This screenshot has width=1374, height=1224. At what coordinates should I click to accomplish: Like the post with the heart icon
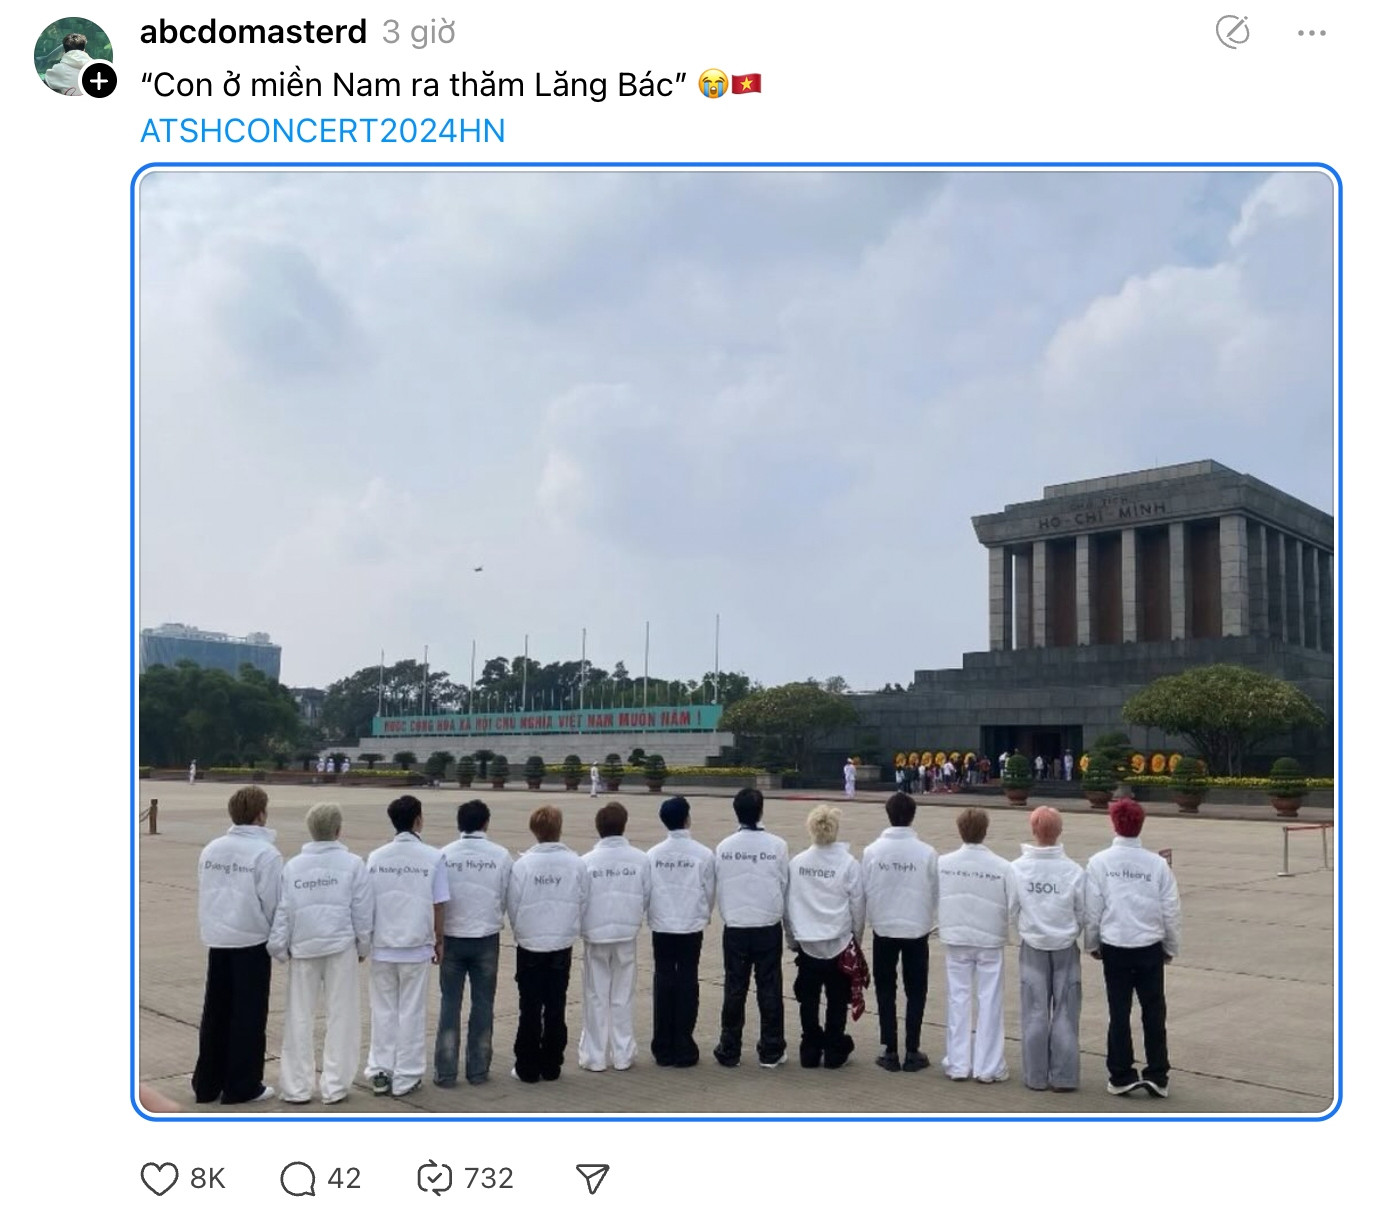[x=159, y=1179]
